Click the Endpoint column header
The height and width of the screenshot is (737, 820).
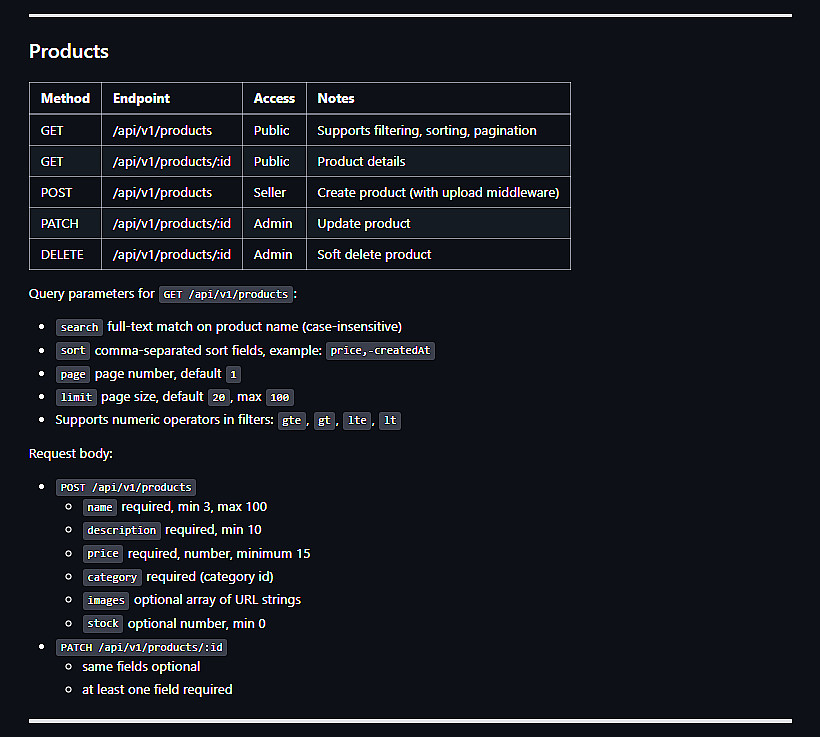click(x=141, y=99)
